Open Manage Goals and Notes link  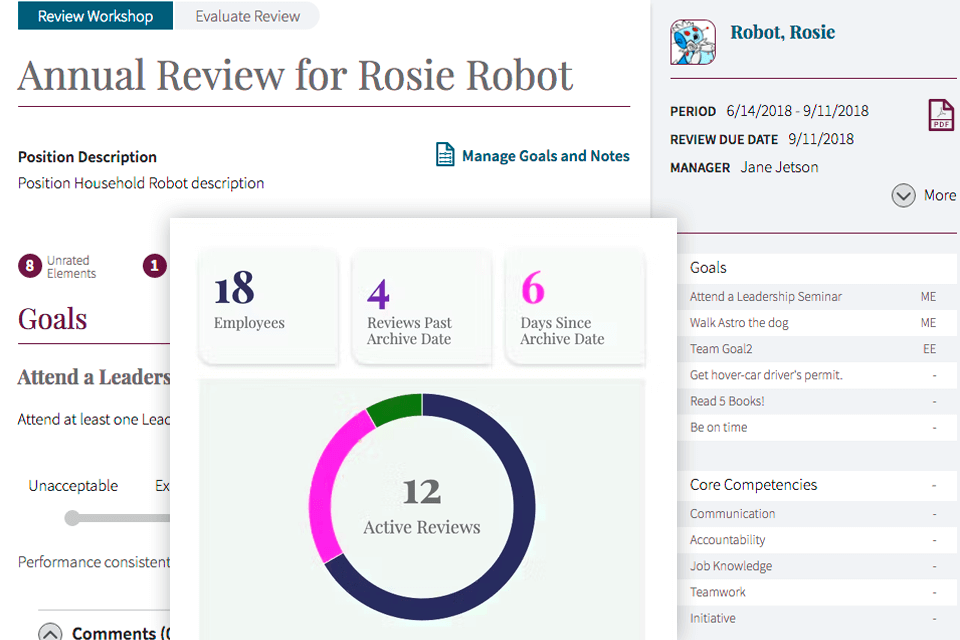545,156
